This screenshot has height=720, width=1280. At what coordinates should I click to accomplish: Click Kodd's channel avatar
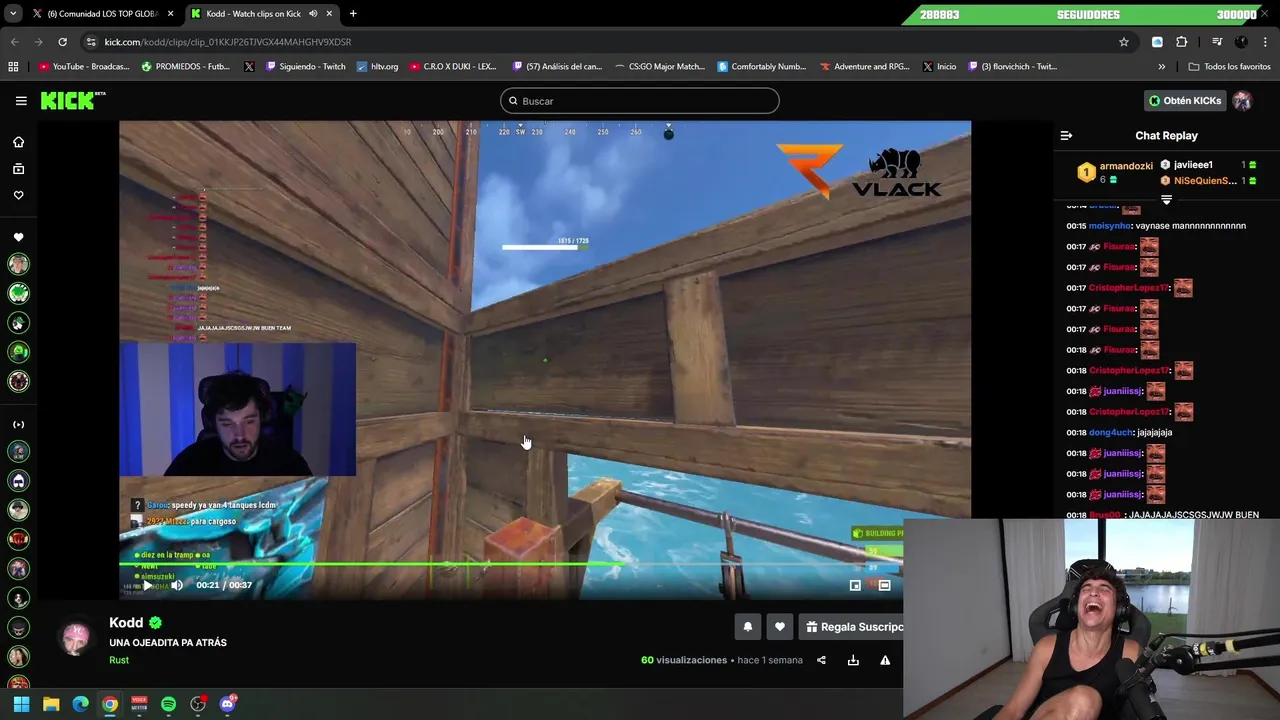click(76, 639)
